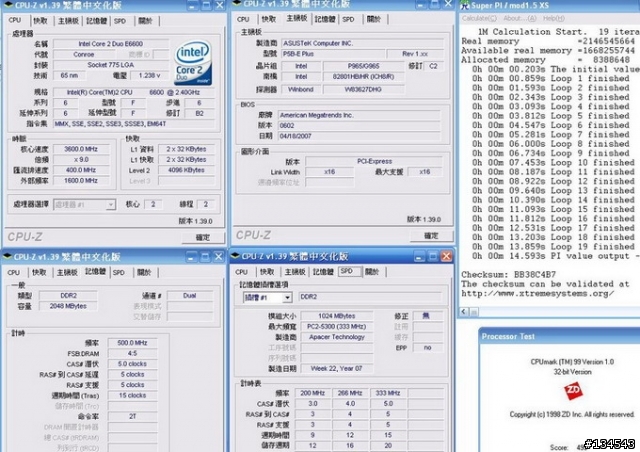Click 確定 button in the processor window

203,237
